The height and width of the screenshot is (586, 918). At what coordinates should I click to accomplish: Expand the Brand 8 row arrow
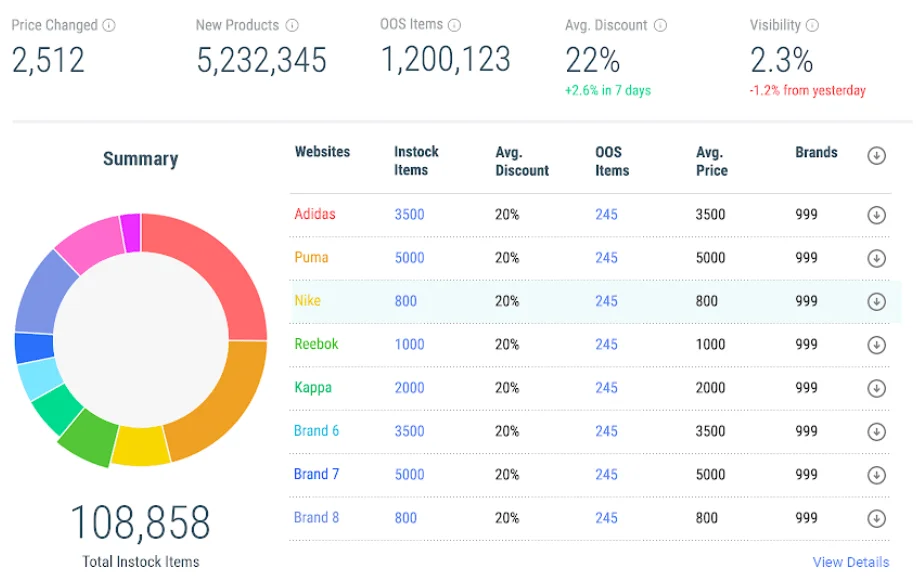point(877,518)
